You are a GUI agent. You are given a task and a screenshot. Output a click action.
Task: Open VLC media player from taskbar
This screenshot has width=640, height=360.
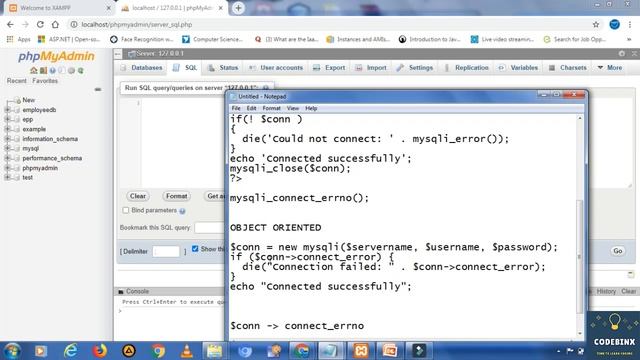pyautogui.click(x=187, y=351)
